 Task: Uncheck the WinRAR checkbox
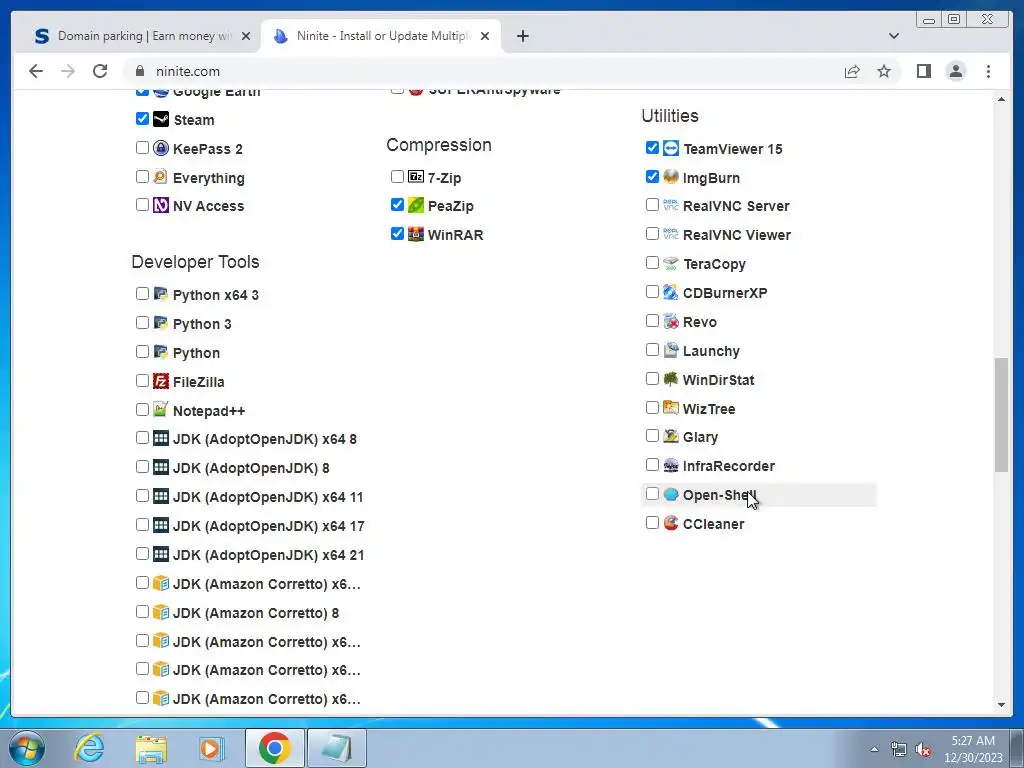tap(397, 234)
